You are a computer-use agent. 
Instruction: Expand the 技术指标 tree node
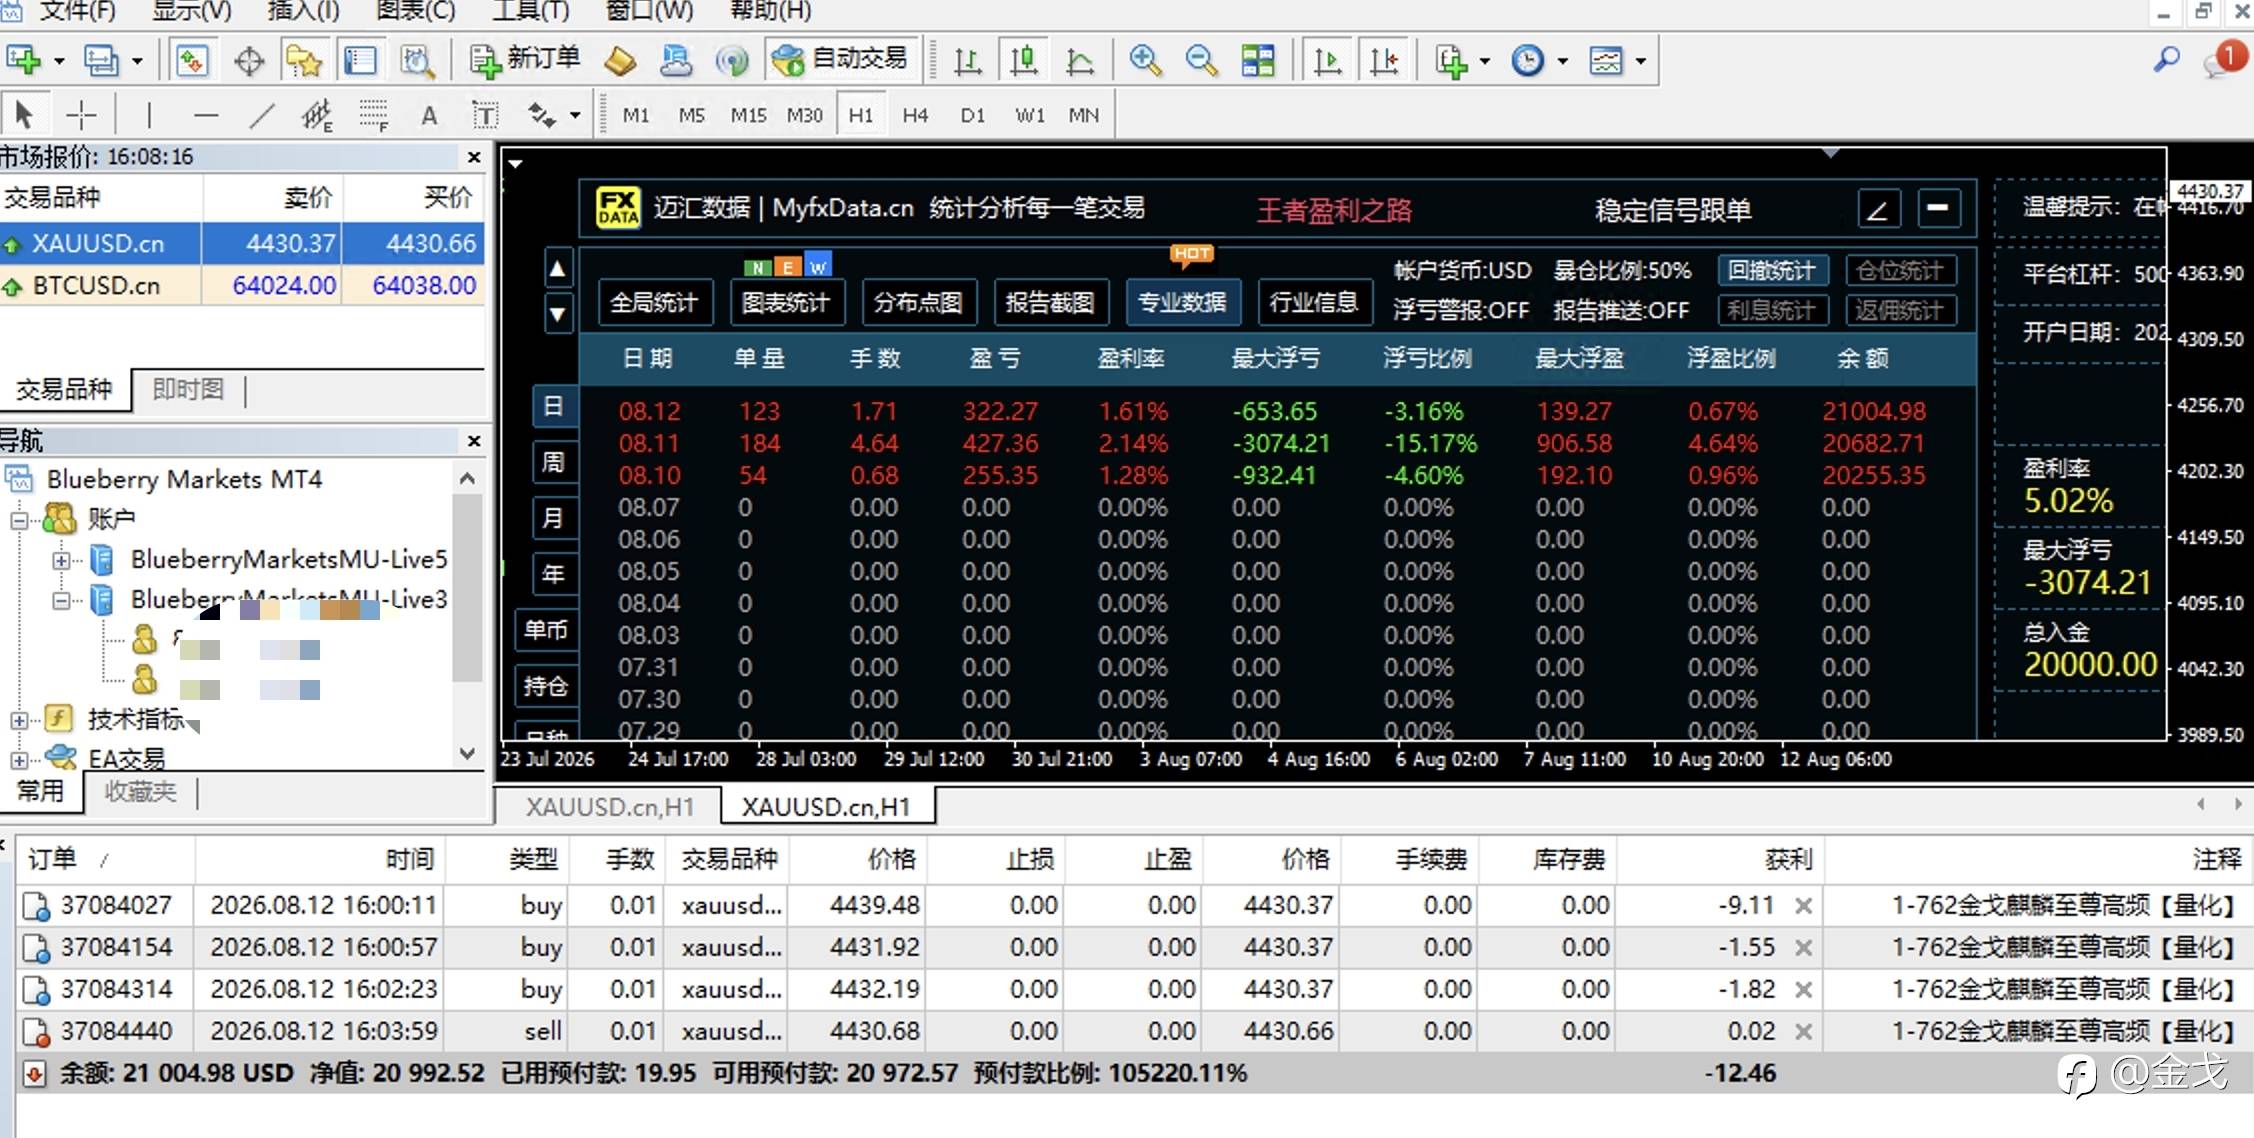click(19, 720)
